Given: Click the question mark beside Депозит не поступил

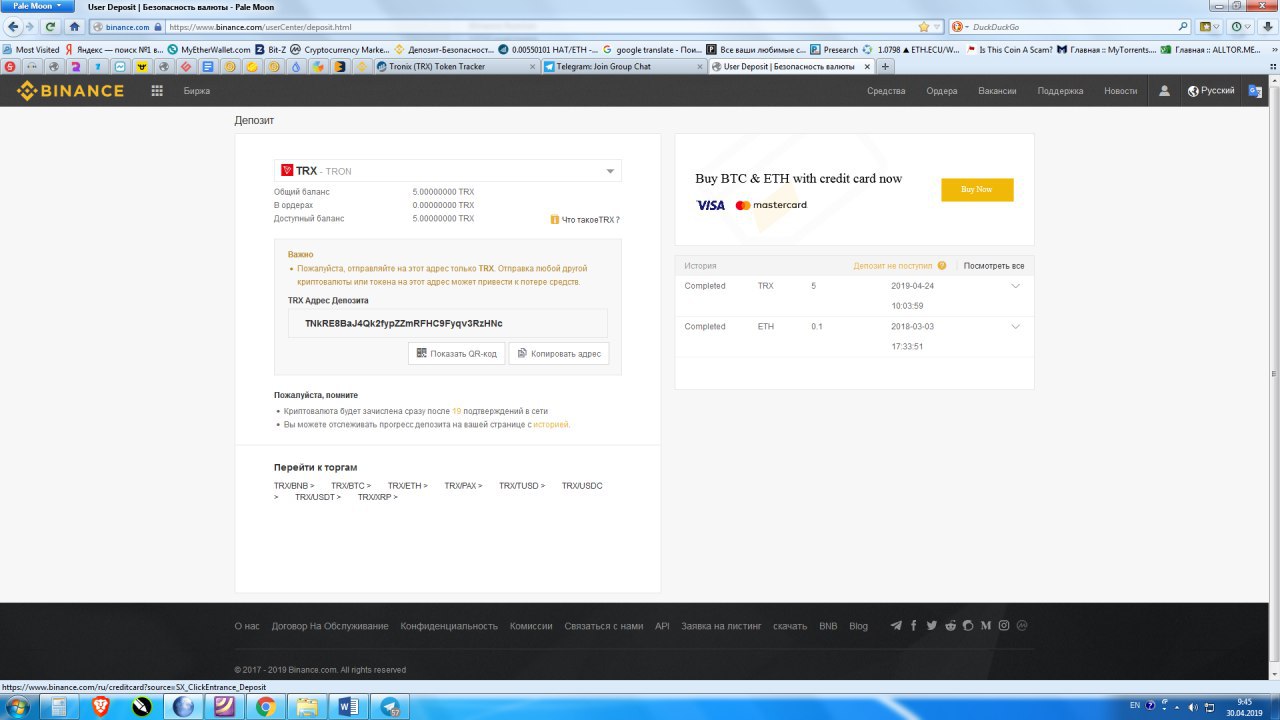Looking at the screenshot, I should 942,266.
